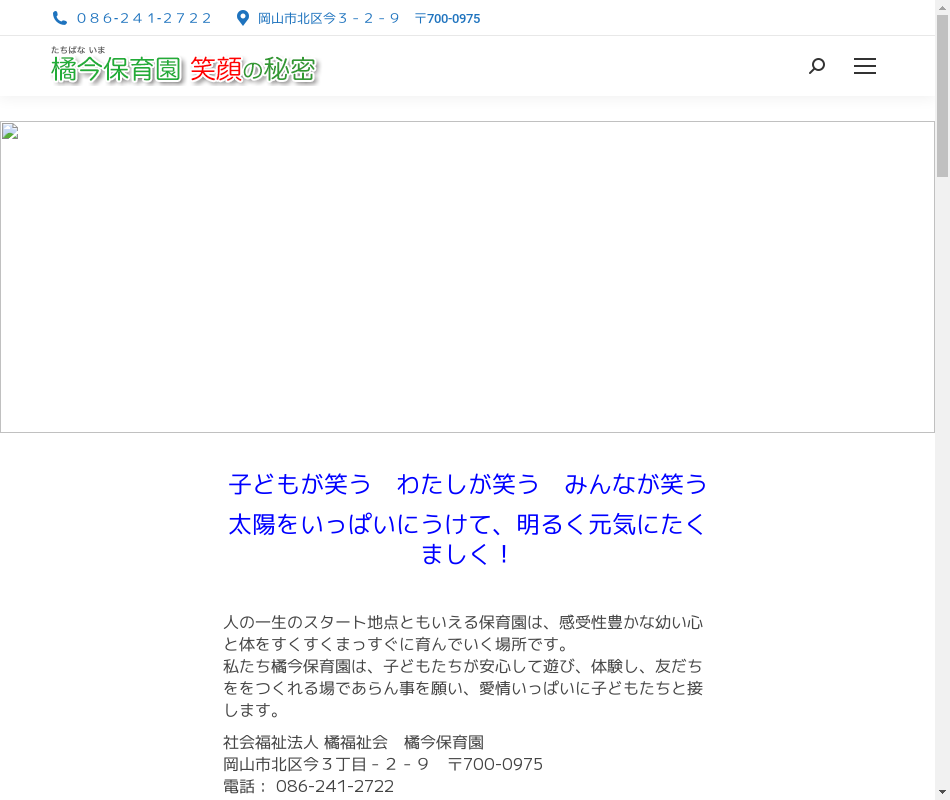Open the search magnifier icon
This screenshot has width=950, height=800.
tap(817, 66)
